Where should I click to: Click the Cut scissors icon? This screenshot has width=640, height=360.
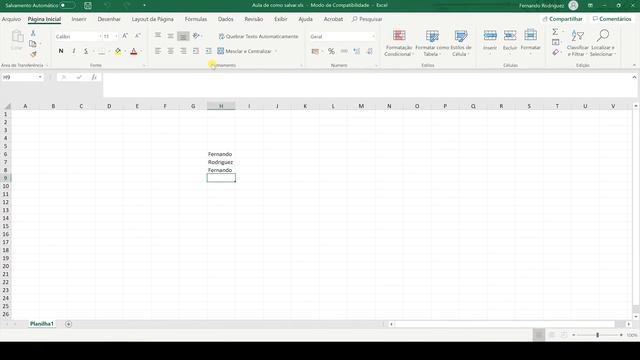coord(33,33)
